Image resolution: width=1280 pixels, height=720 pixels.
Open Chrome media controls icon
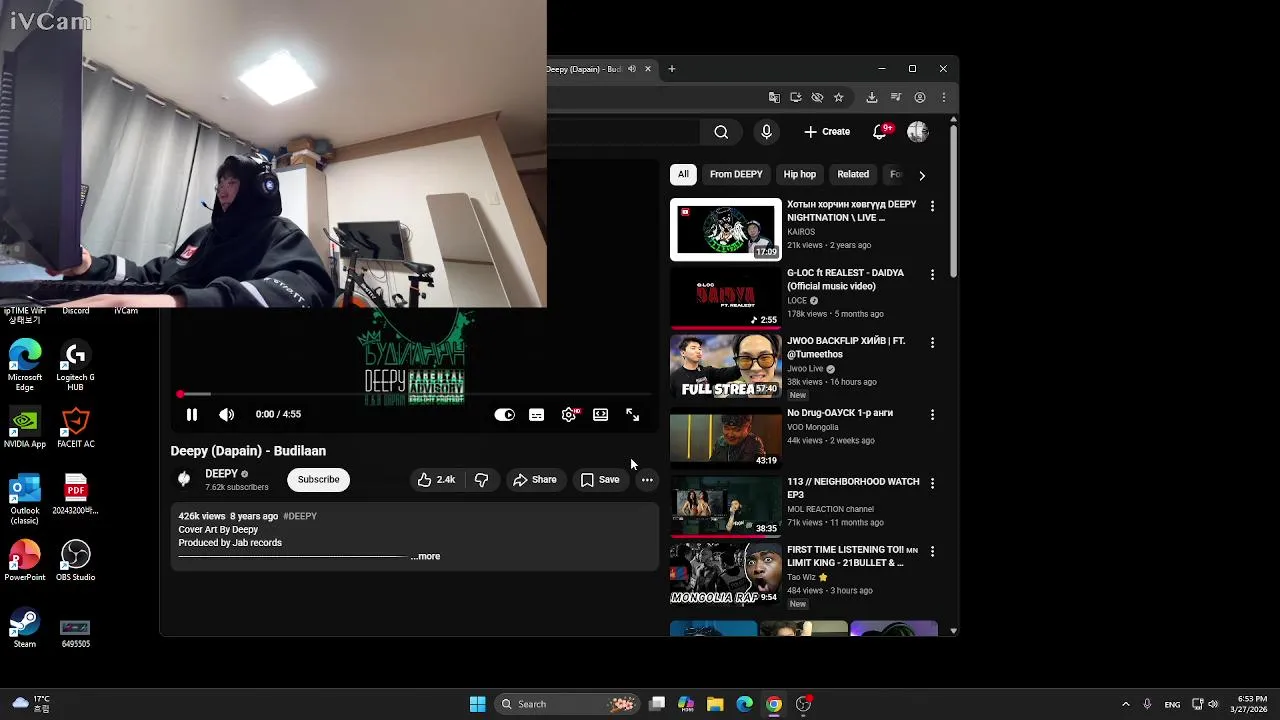point(896,97)
